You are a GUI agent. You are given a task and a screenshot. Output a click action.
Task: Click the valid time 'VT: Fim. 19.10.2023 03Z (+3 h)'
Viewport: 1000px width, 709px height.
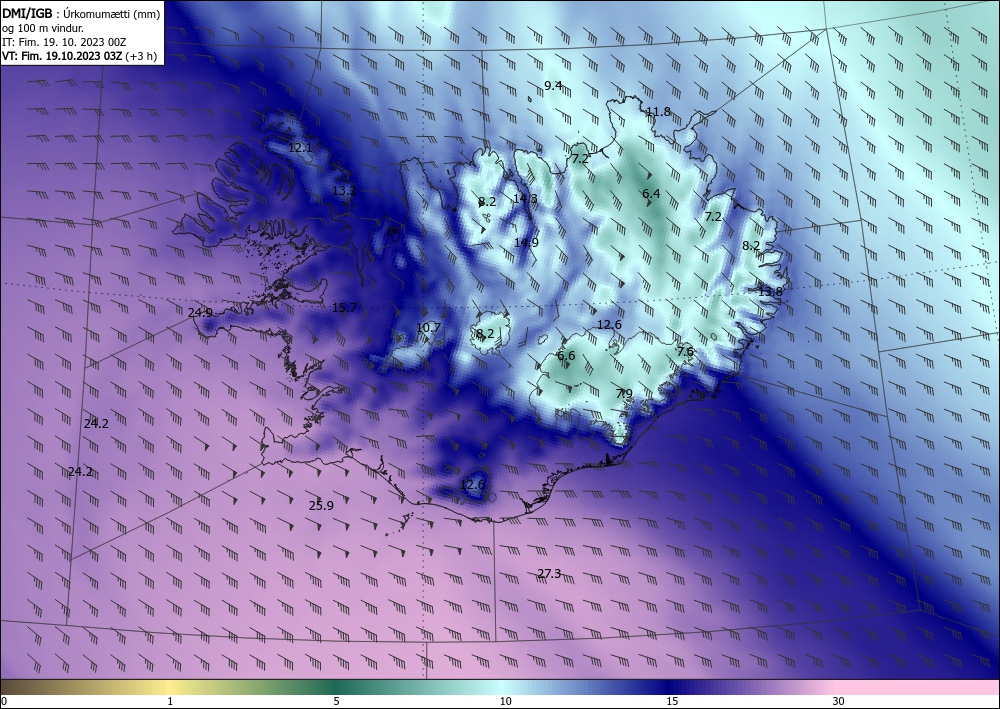(x=79, y=56)
